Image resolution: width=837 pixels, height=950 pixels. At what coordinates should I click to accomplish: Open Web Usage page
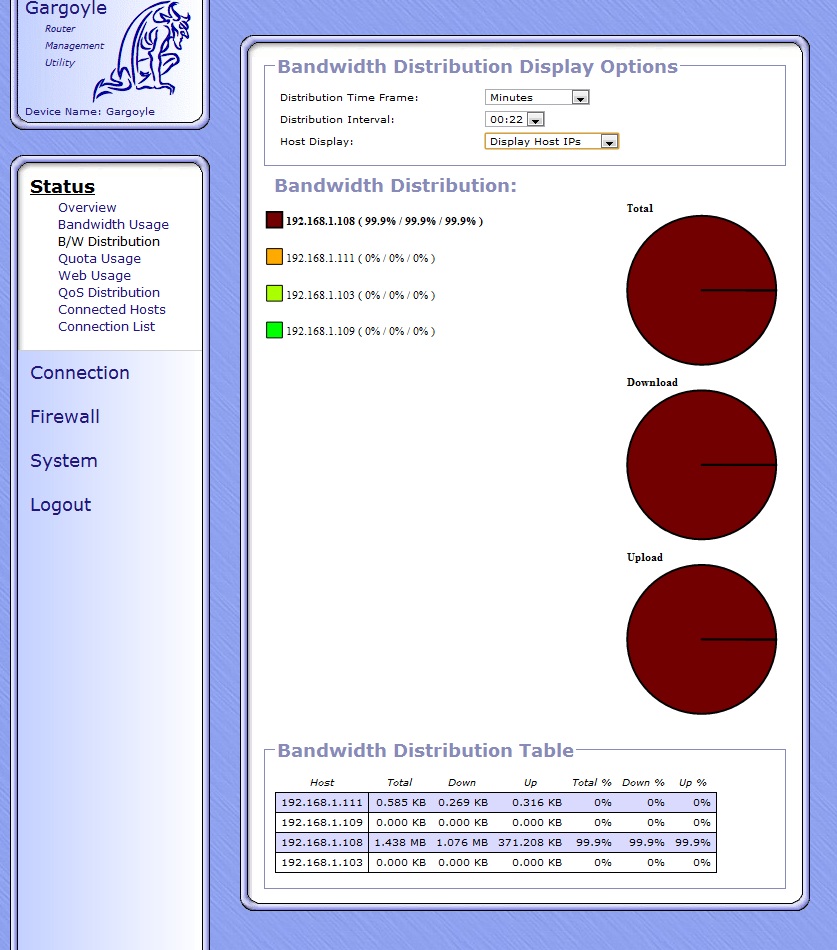pos(95,275)
